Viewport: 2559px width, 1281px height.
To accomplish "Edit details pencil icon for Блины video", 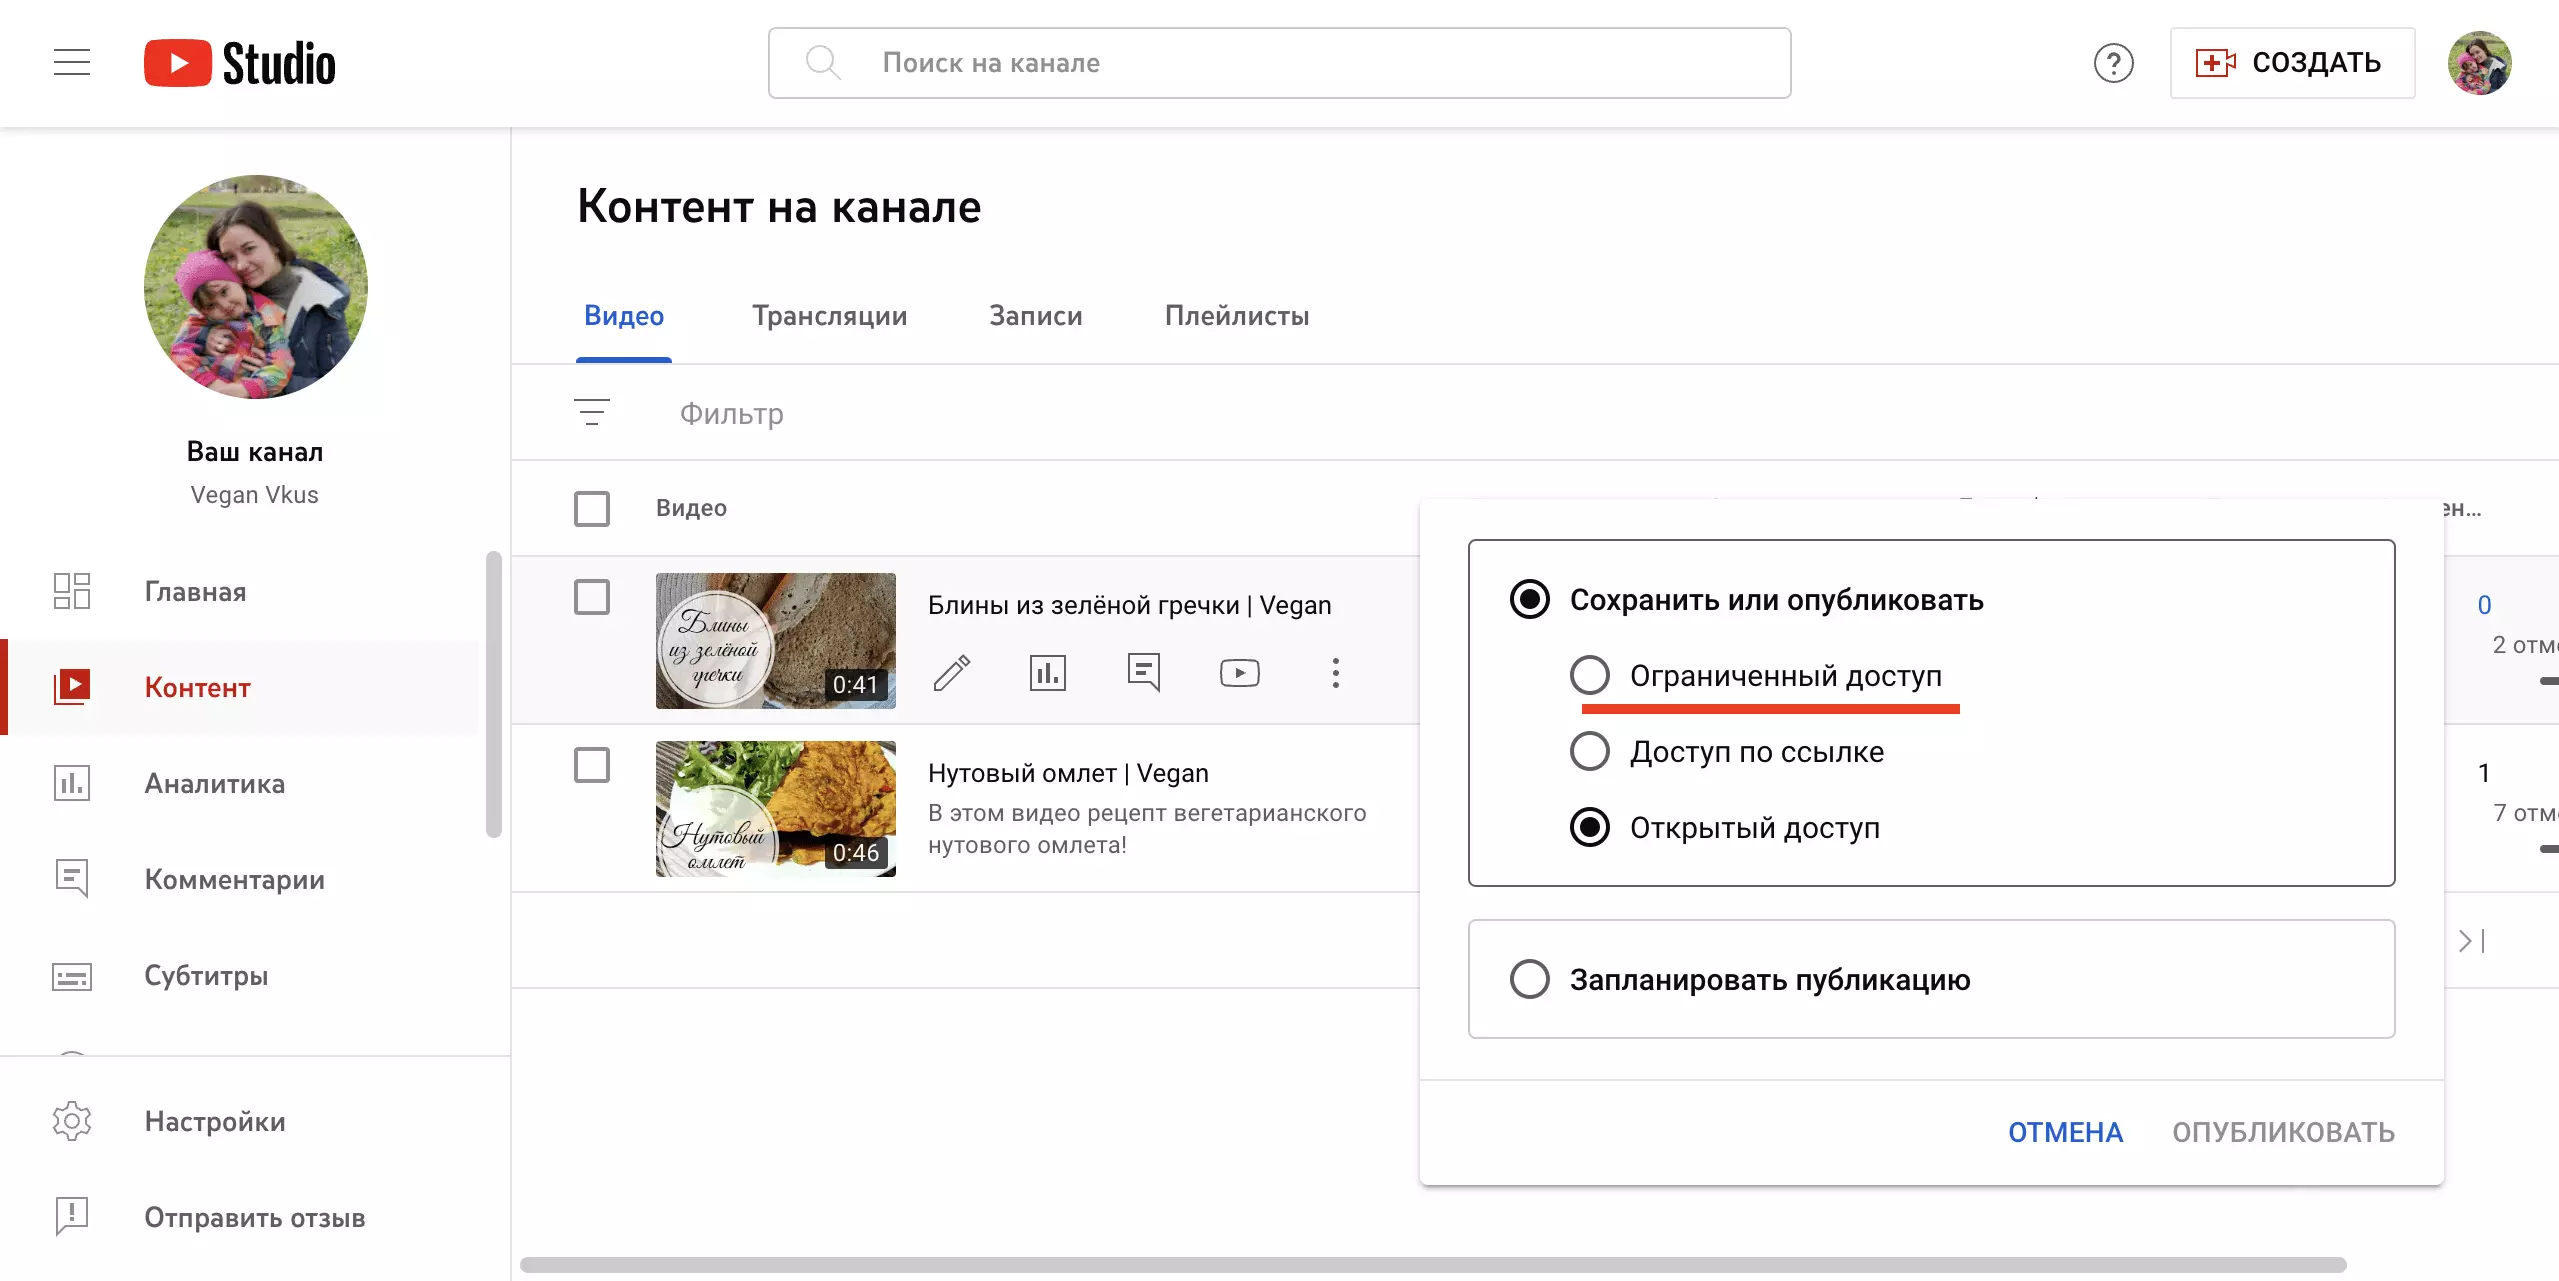I will 952,673.
